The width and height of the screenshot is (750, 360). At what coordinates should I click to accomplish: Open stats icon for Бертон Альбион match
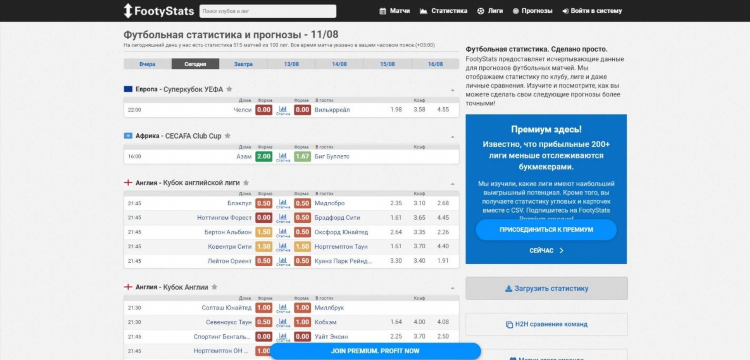(x=283, y=232)
